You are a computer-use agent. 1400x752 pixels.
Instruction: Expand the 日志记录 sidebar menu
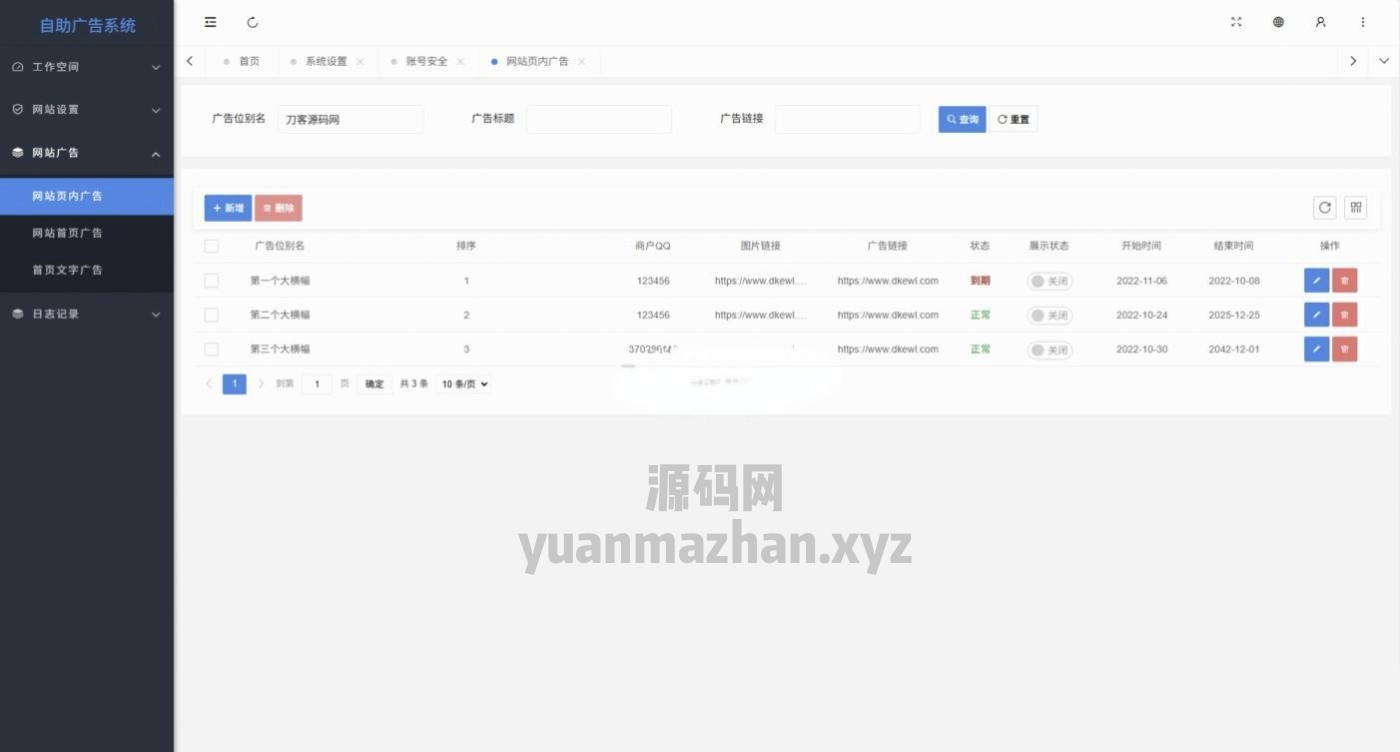[x=86, y=314]
